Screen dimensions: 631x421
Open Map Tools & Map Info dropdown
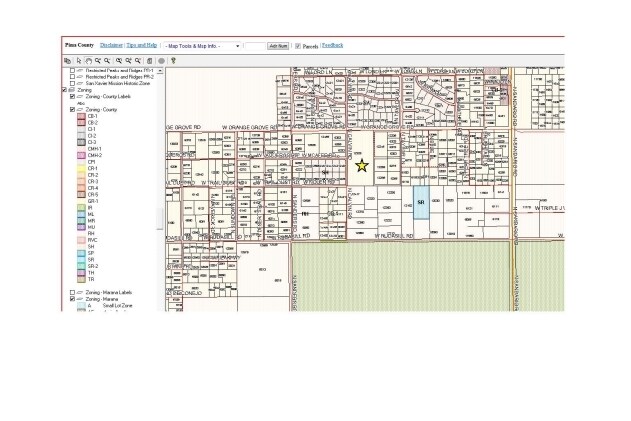pyautogui.click(x=201, y=46)
